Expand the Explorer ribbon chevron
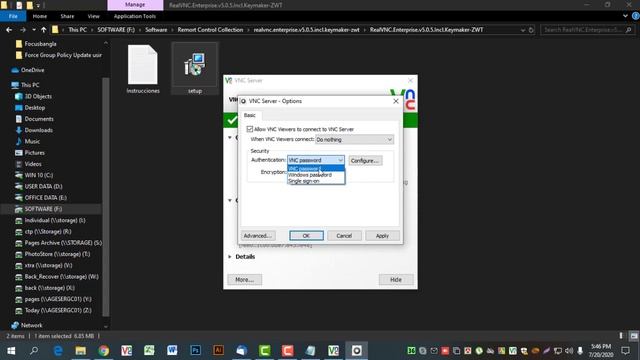This screenshot has width=640, height=360. (x=625, y=16)
